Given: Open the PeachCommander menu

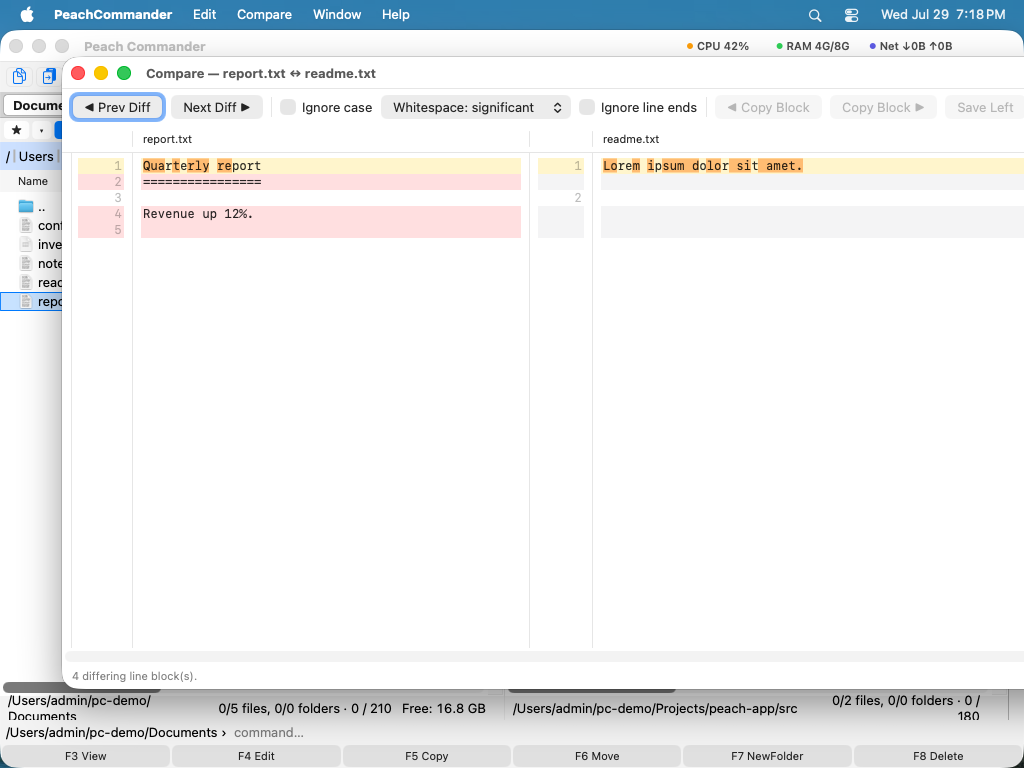Looking at the screenshot, I should [113, 14].
